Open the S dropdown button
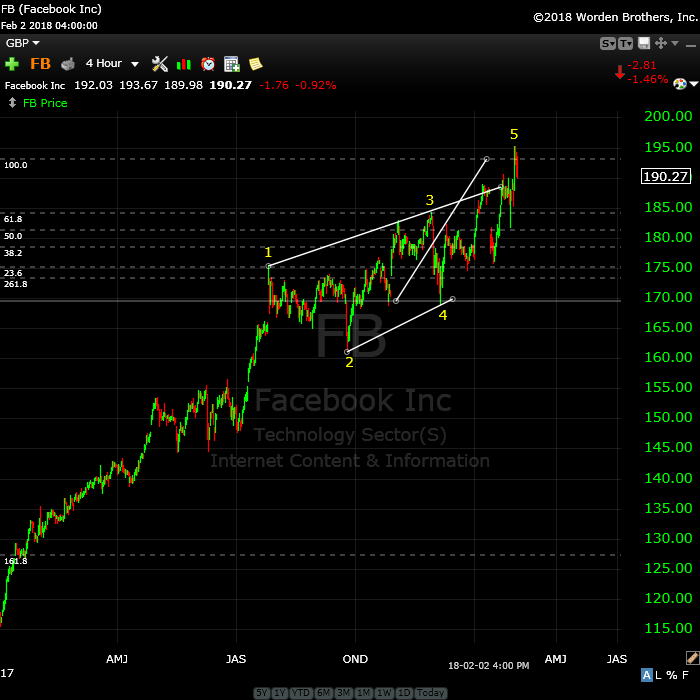 point(608,43)
